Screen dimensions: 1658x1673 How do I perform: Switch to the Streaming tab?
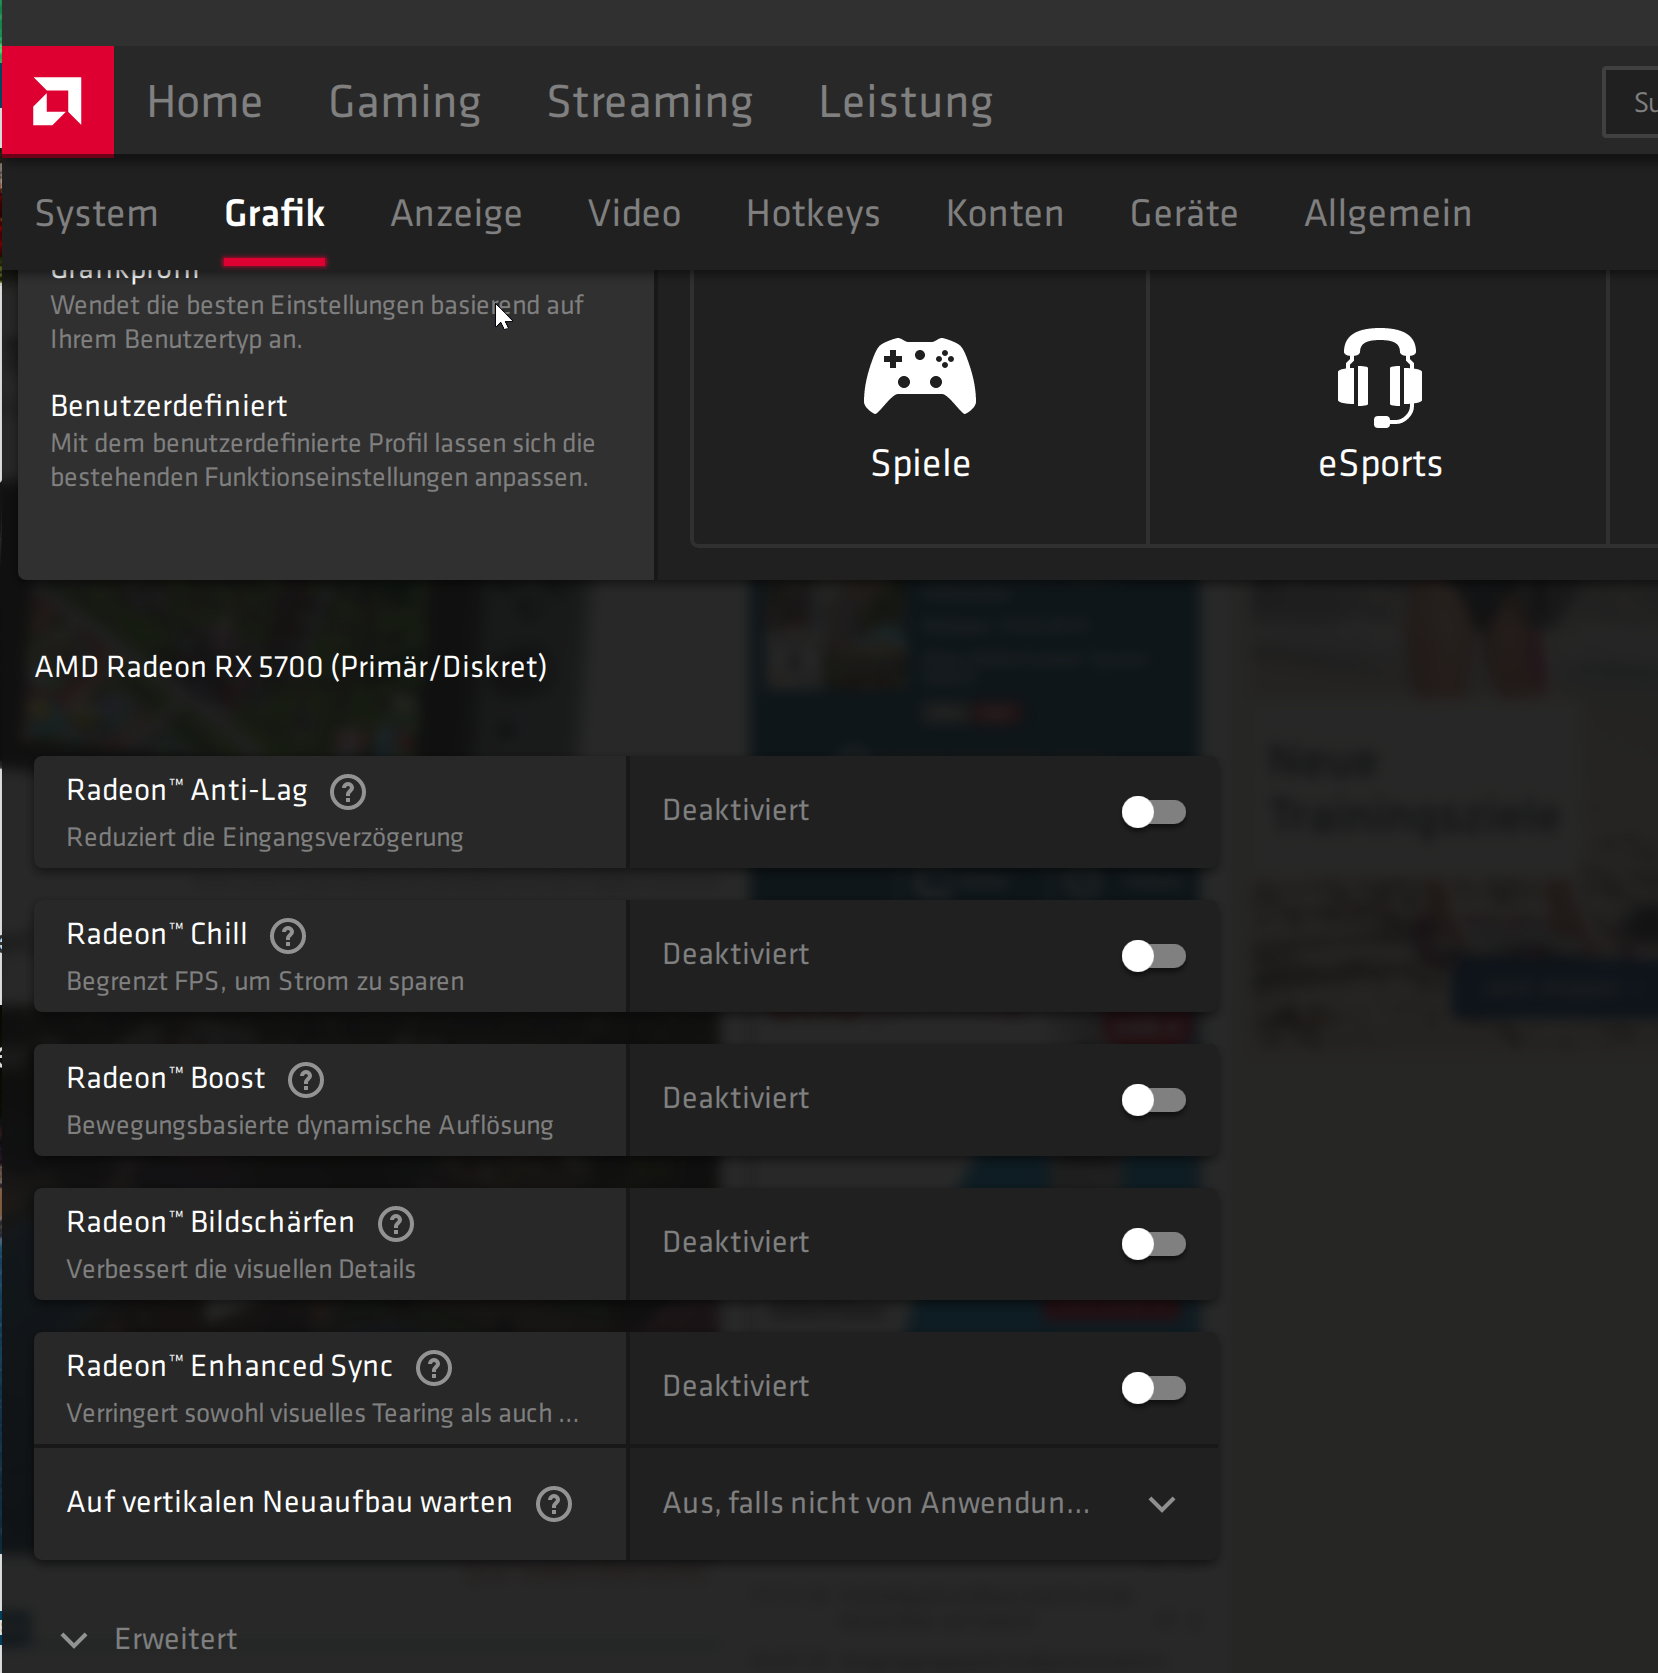click(650, 102)
